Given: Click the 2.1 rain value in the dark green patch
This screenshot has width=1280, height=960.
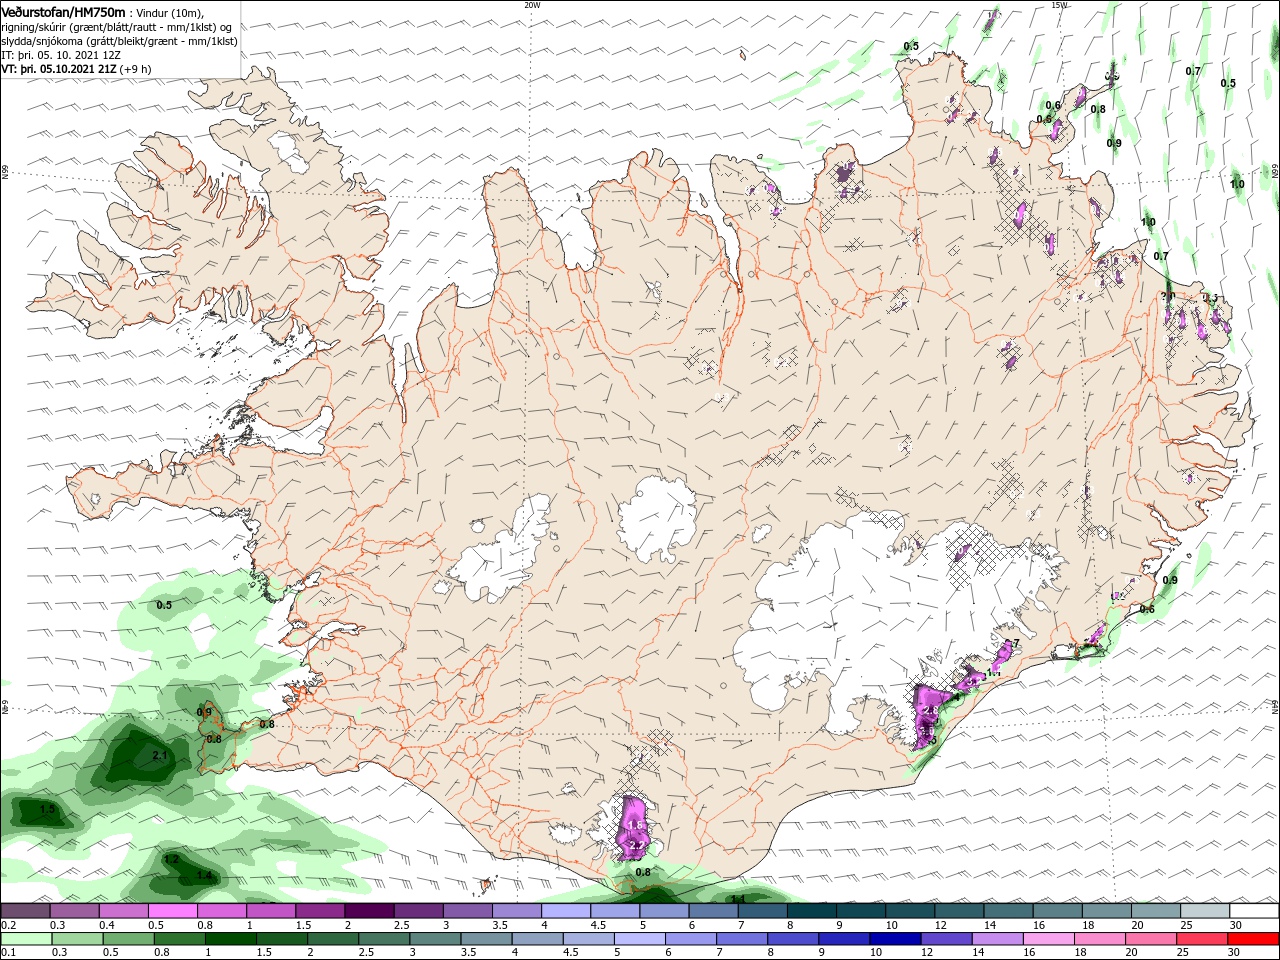Looking at the screenshot, I should click(159, 756).
